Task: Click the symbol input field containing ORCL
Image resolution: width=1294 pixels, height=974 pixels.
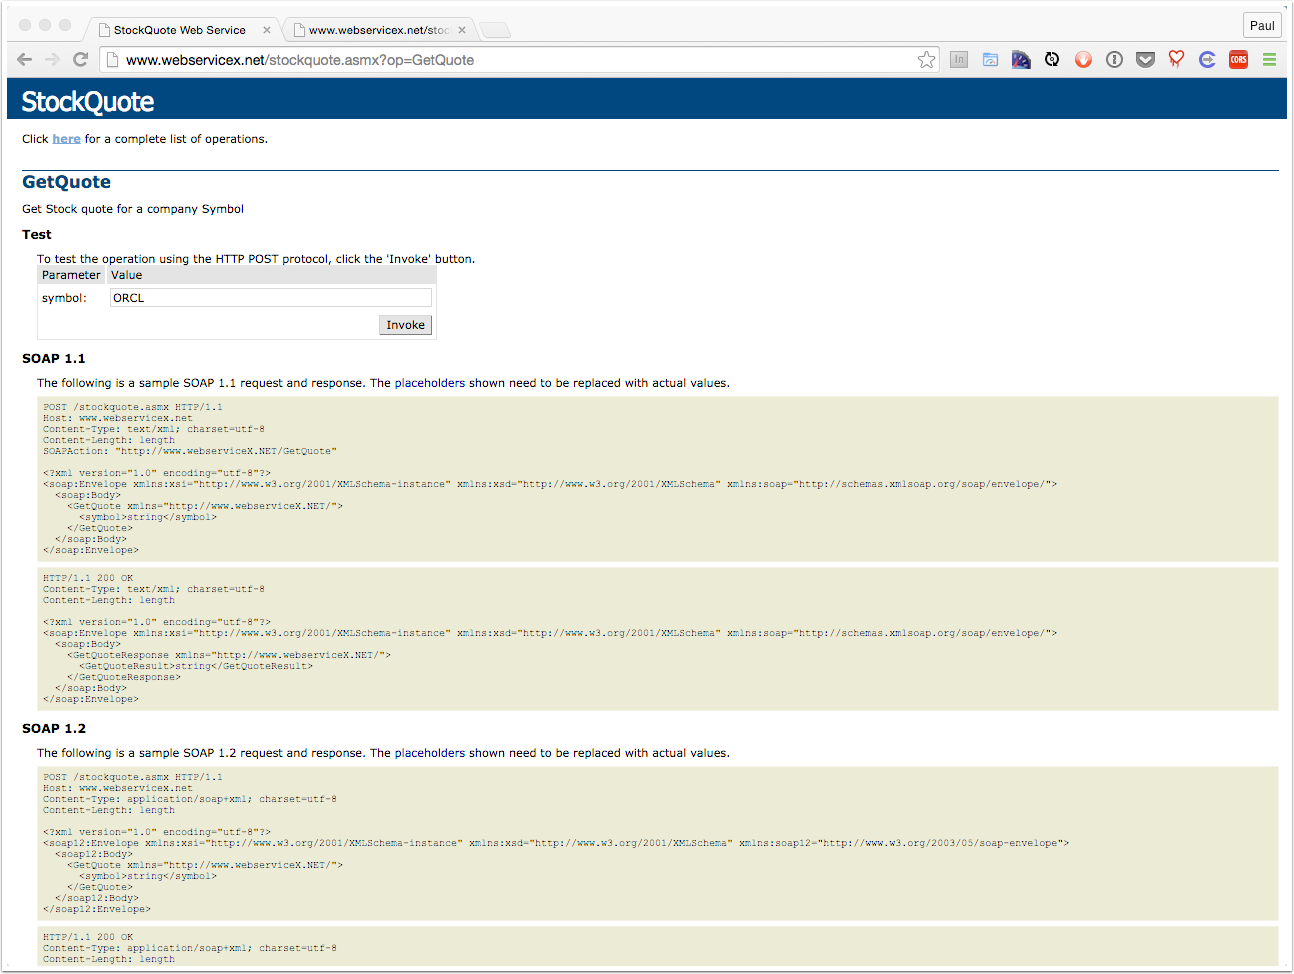Action: [270, 298]
